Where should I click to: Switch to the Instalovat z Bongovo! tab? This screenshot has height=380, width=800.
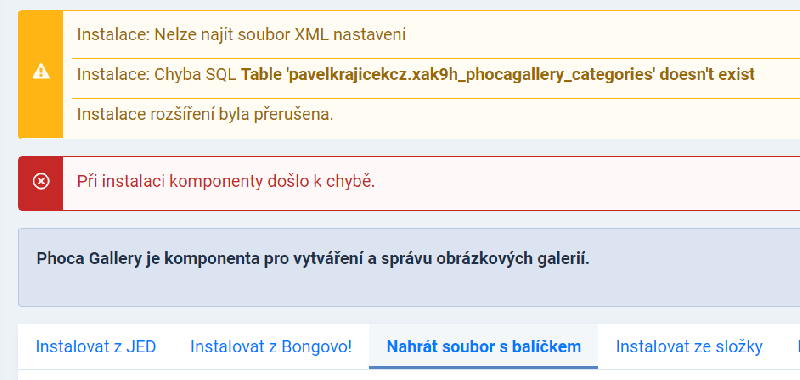tap(271, 347)
